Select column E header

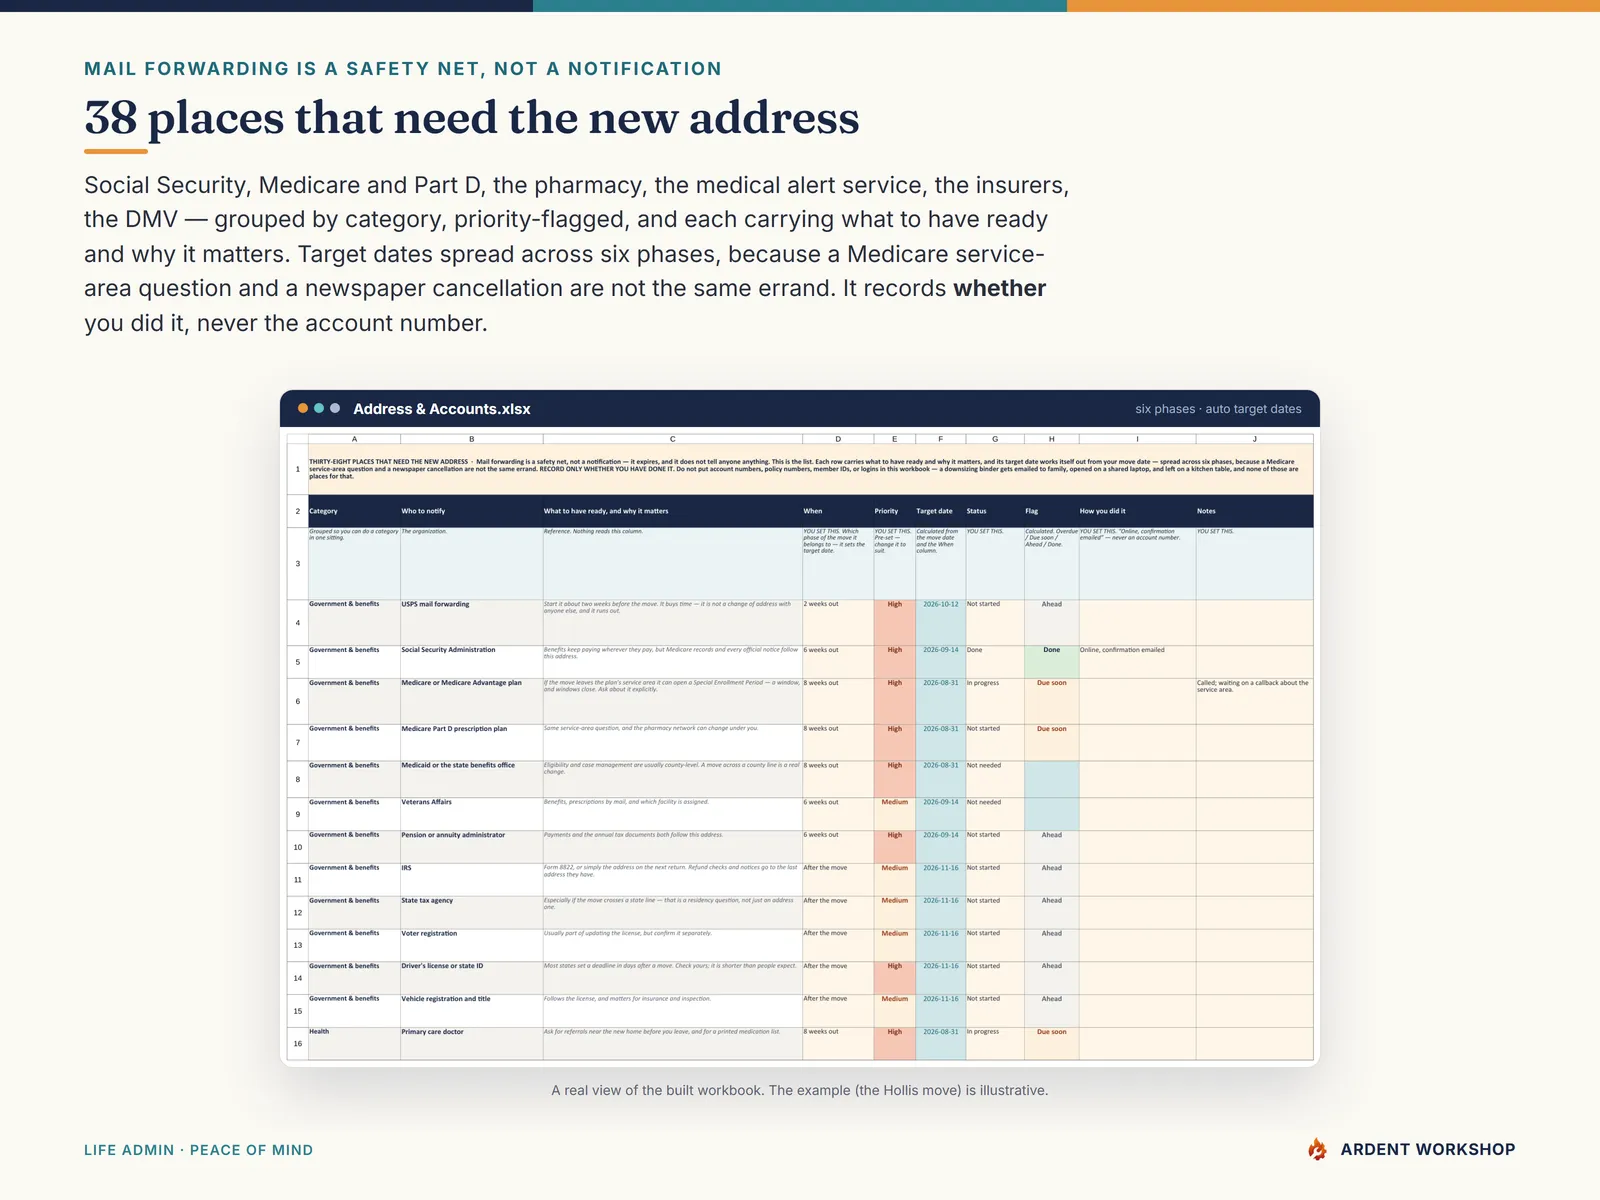click(x=895, y=439)
